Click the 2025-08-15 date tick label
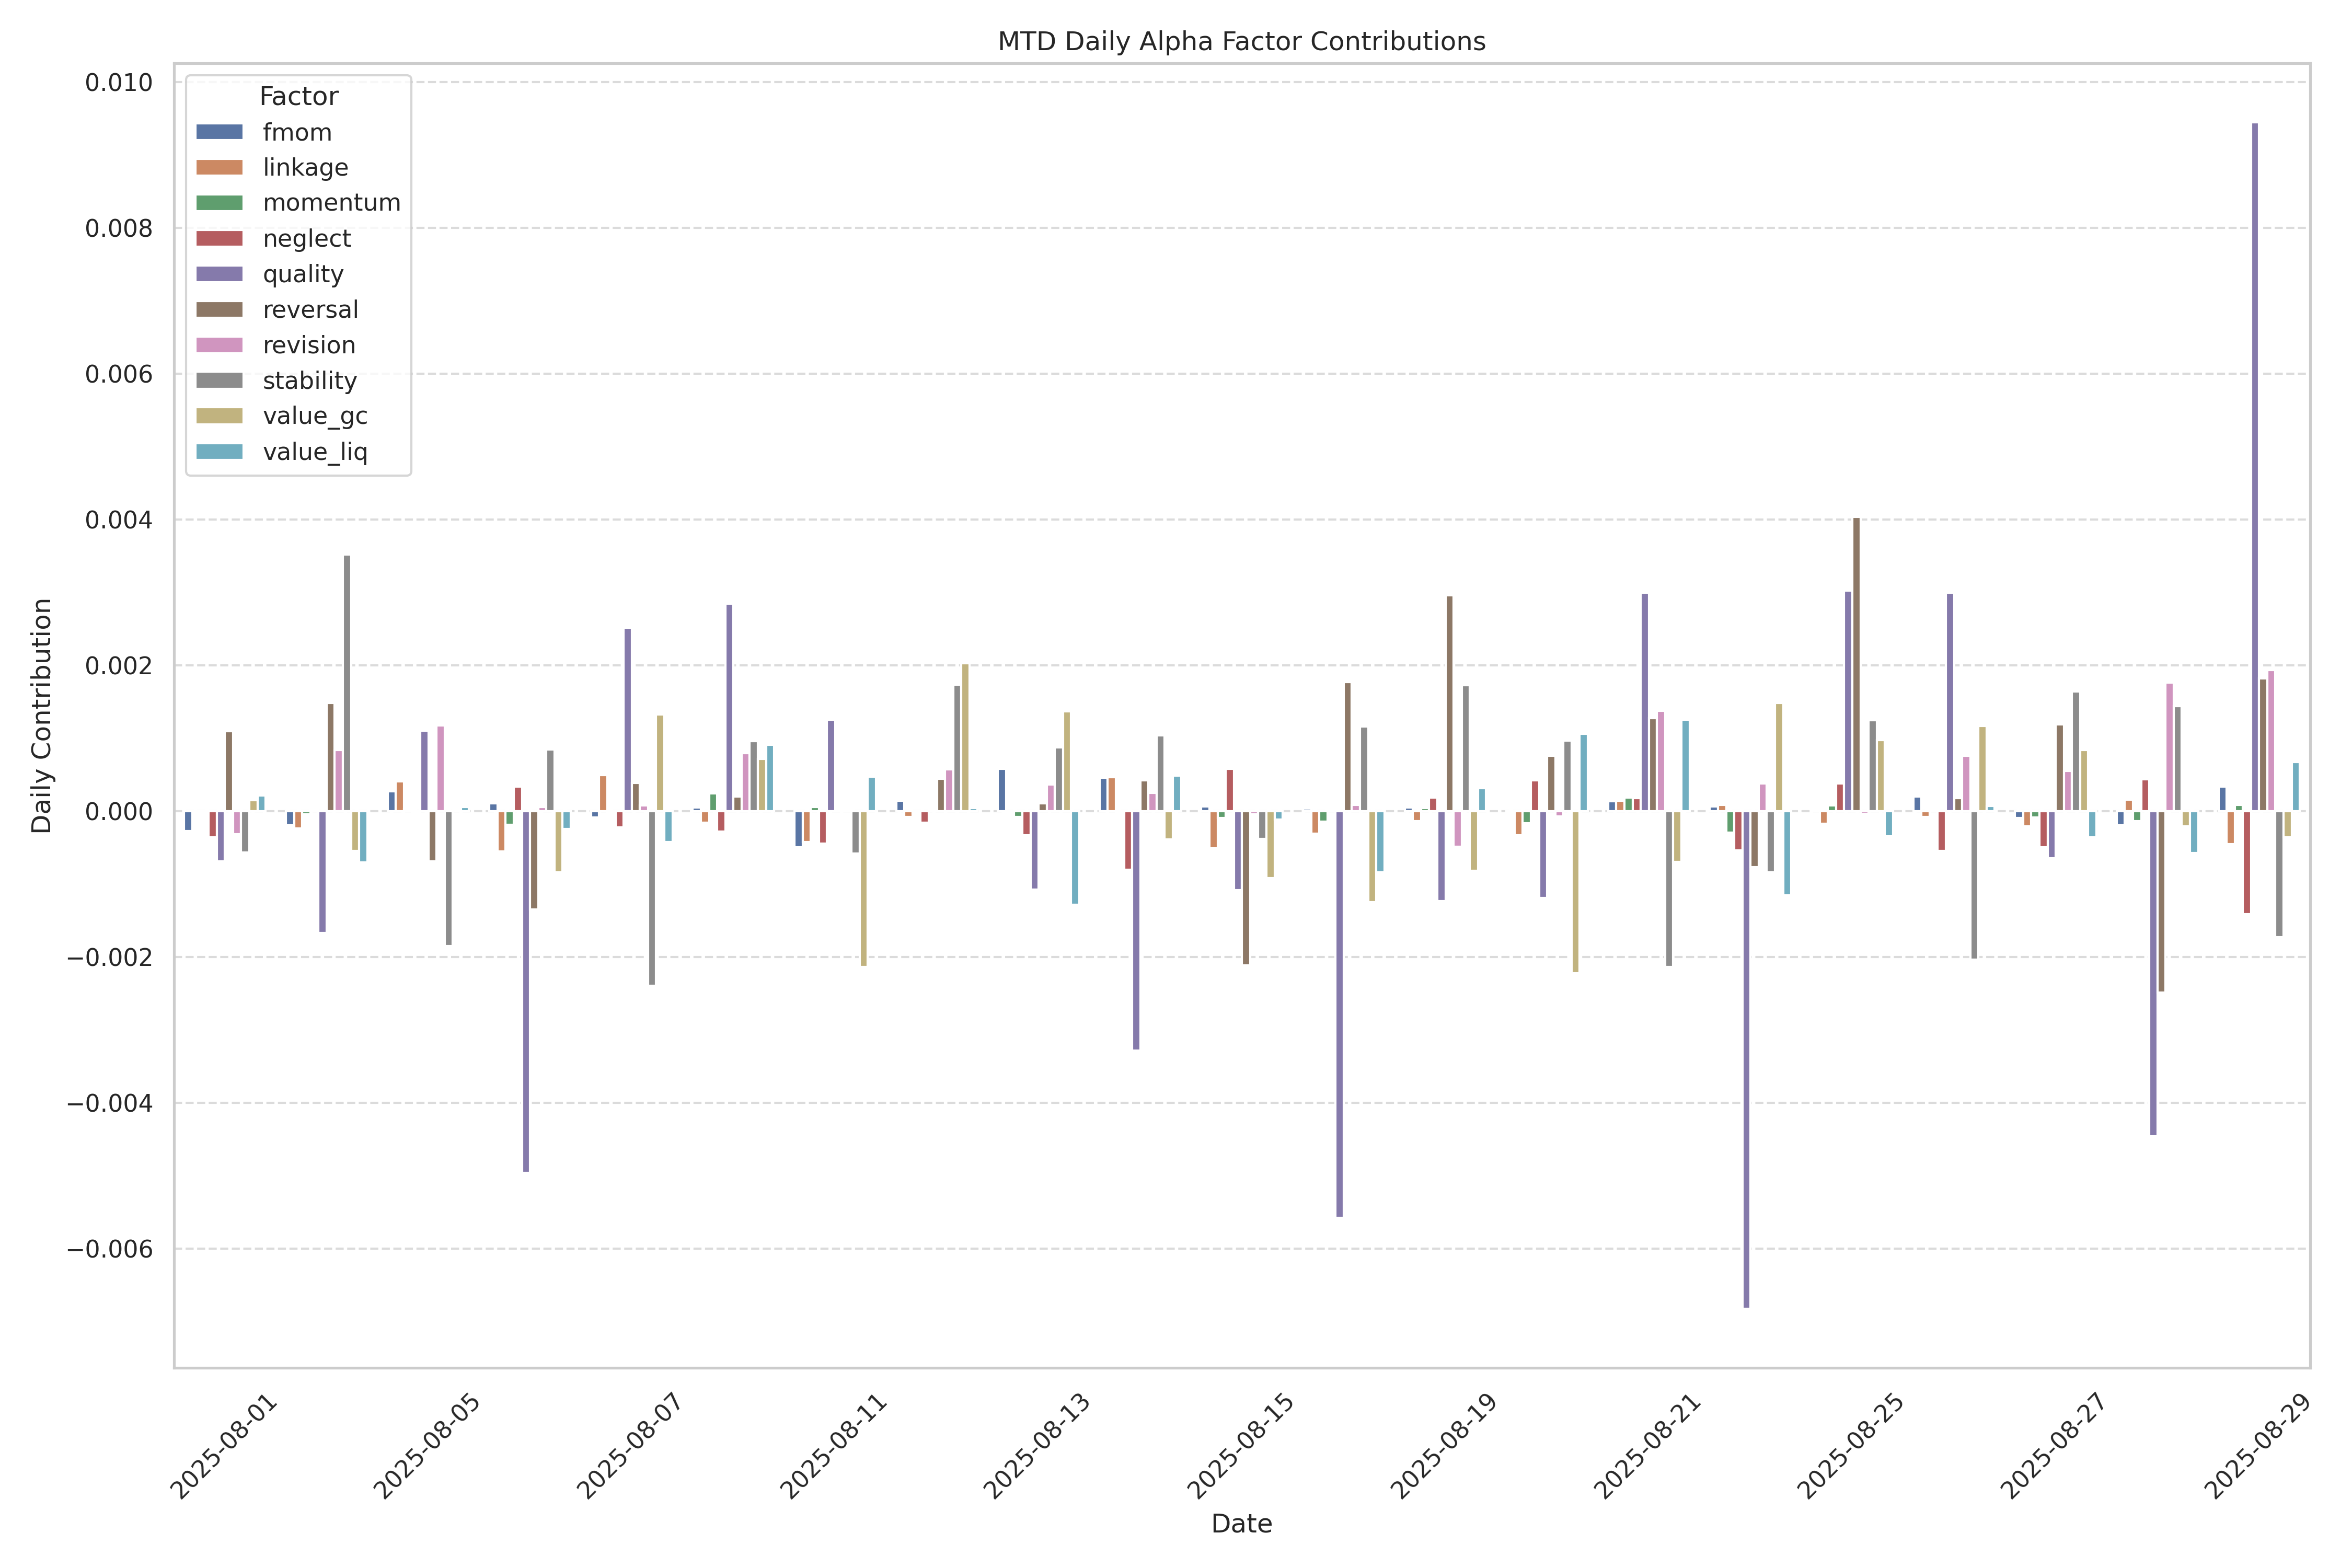The image size is (2352, 1568). click(1241, 1446)
